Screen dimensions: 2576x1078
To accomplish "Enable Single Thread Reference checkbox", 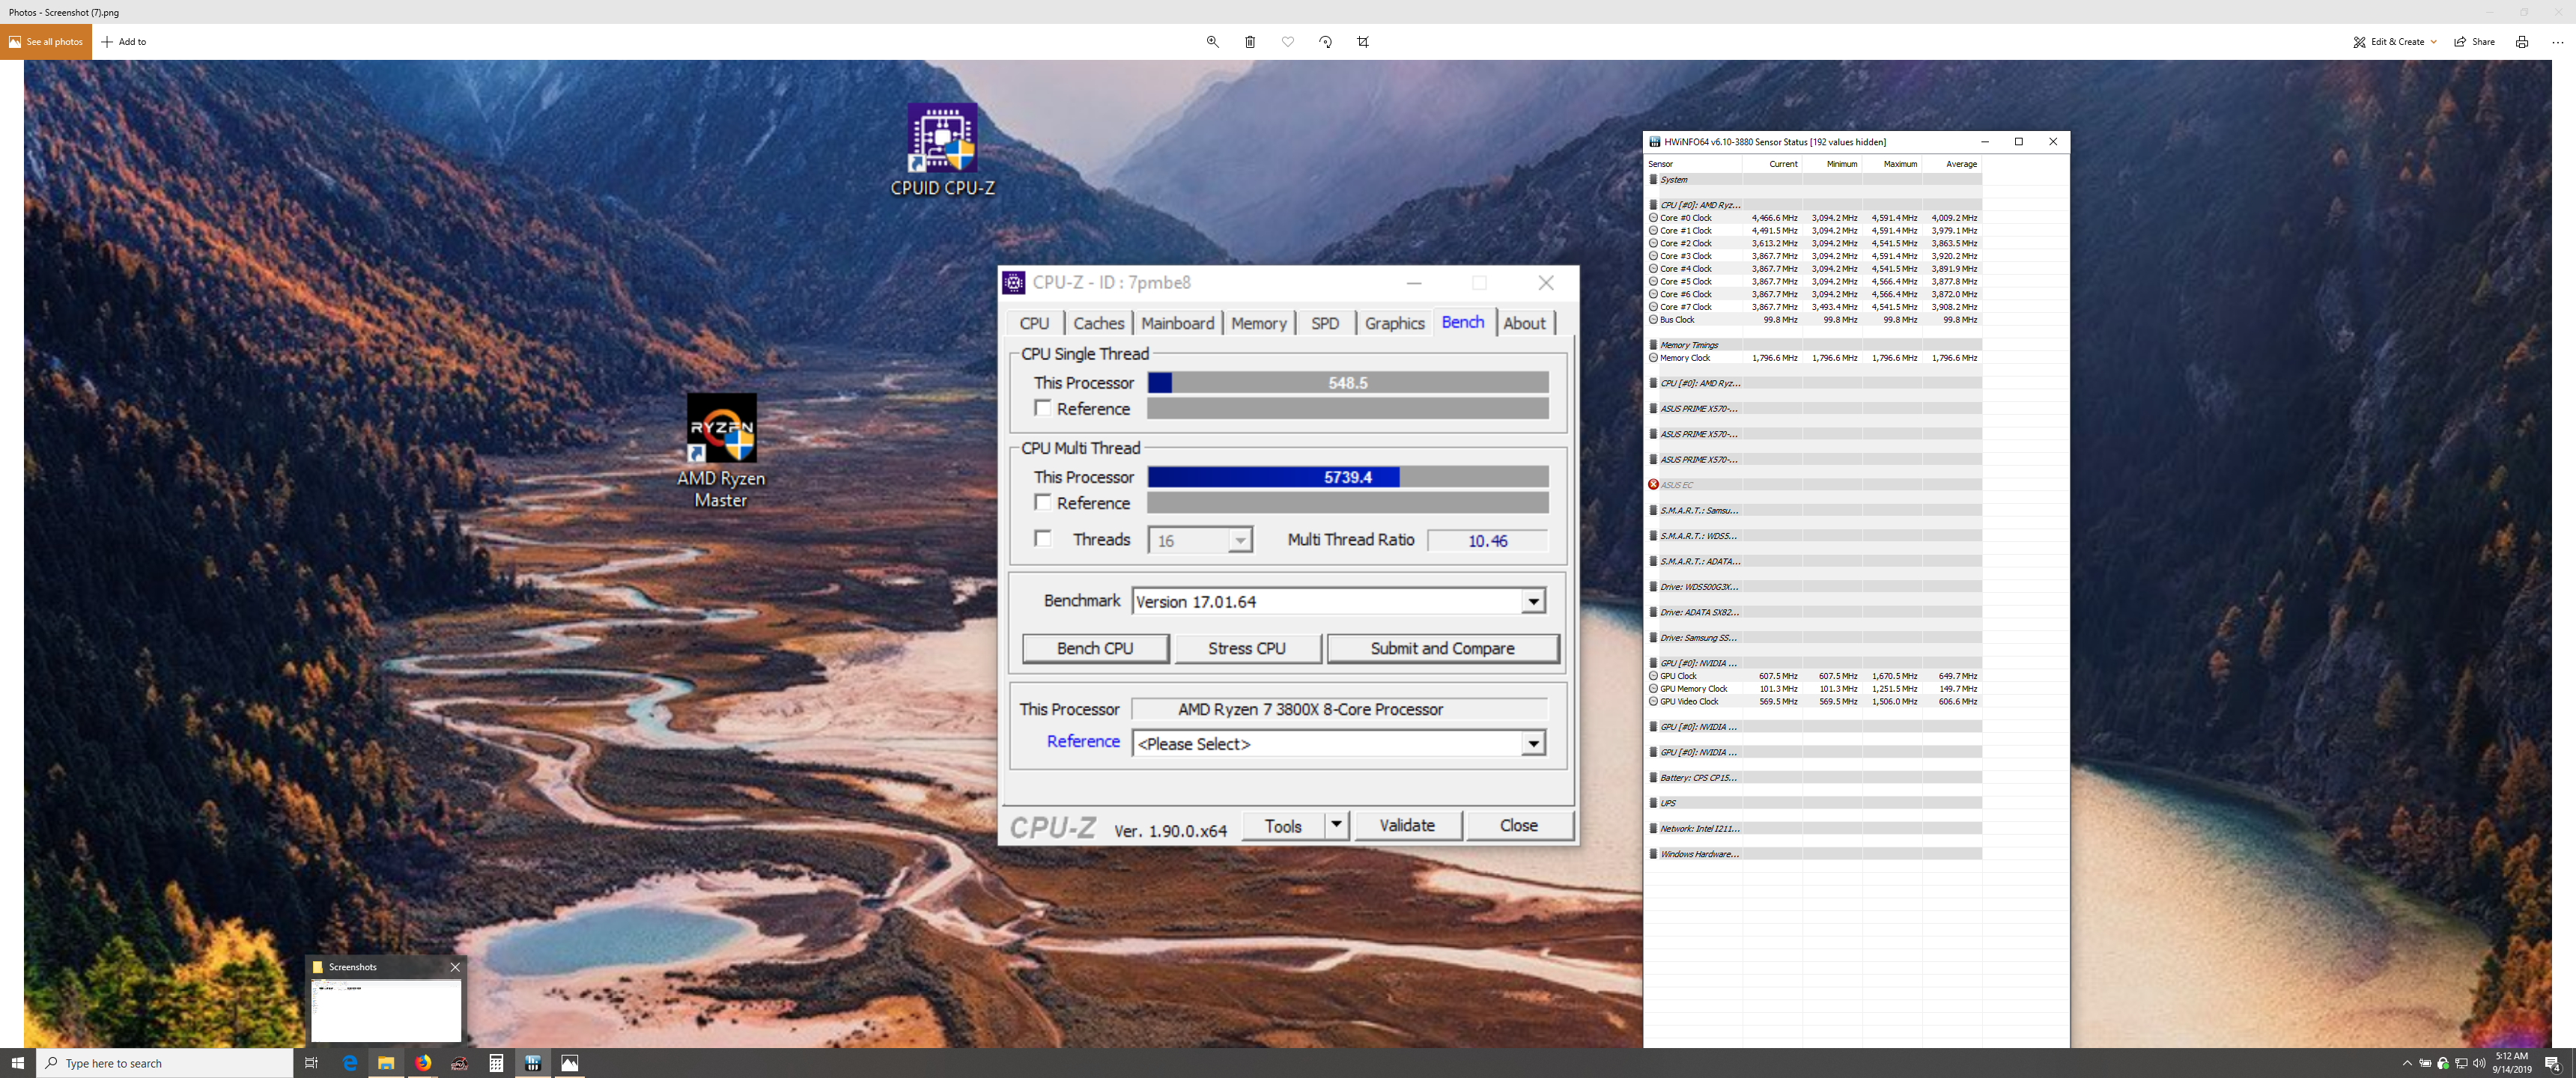I will [x=1043, y=408].
